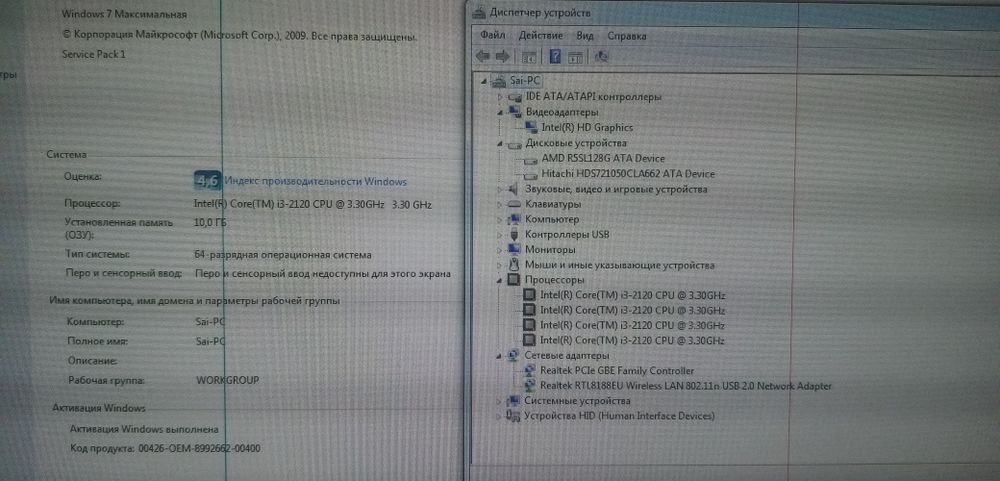Select AMD R5SL128G ATA Device entry

point(603,159)
